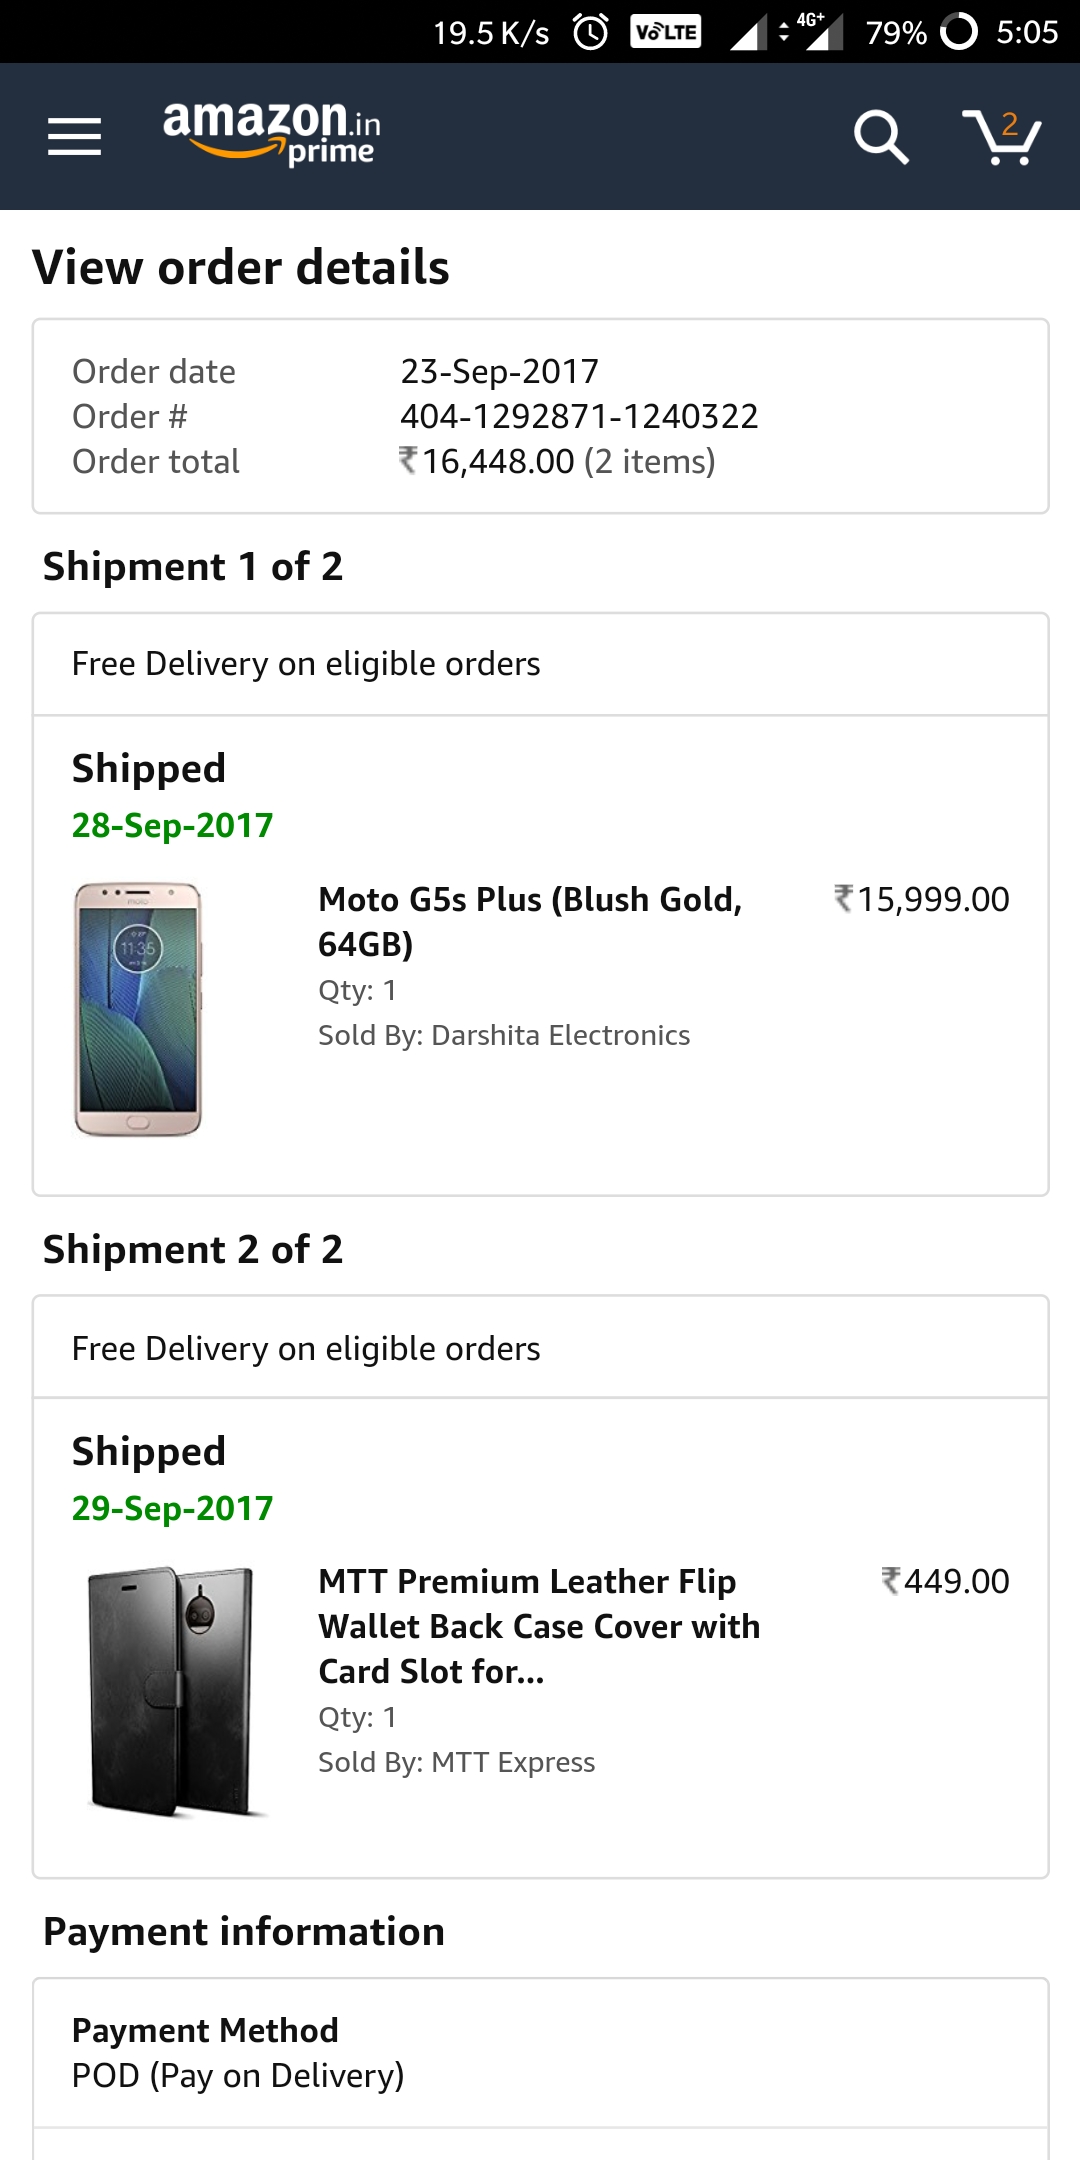
Task: Tap the Amazon.in prime logo
Action: (x=271, y=132)
